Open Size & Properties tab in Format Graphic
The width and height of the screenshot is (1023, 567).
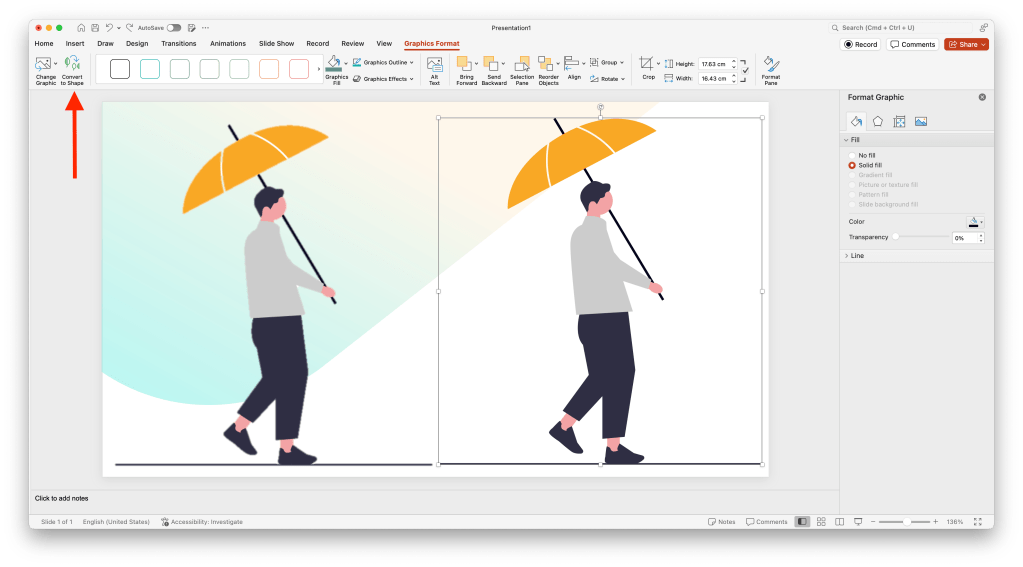click(899, 121)
